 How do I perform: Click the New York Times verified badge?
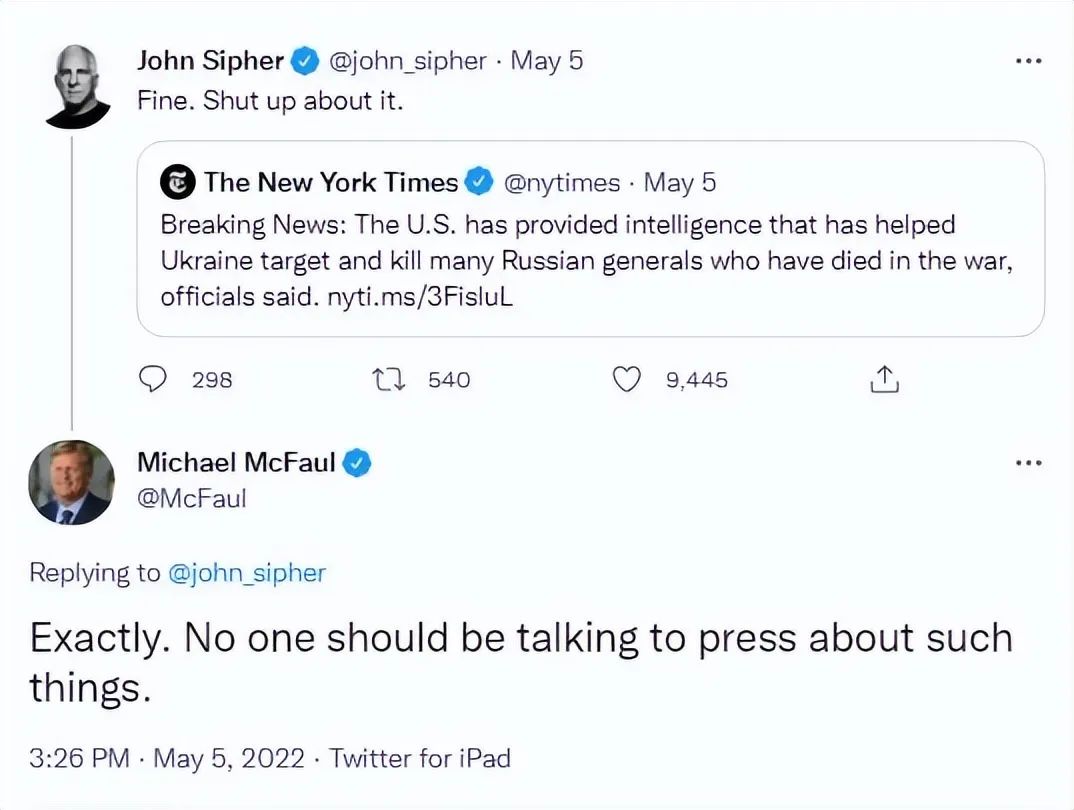point(479,182)
